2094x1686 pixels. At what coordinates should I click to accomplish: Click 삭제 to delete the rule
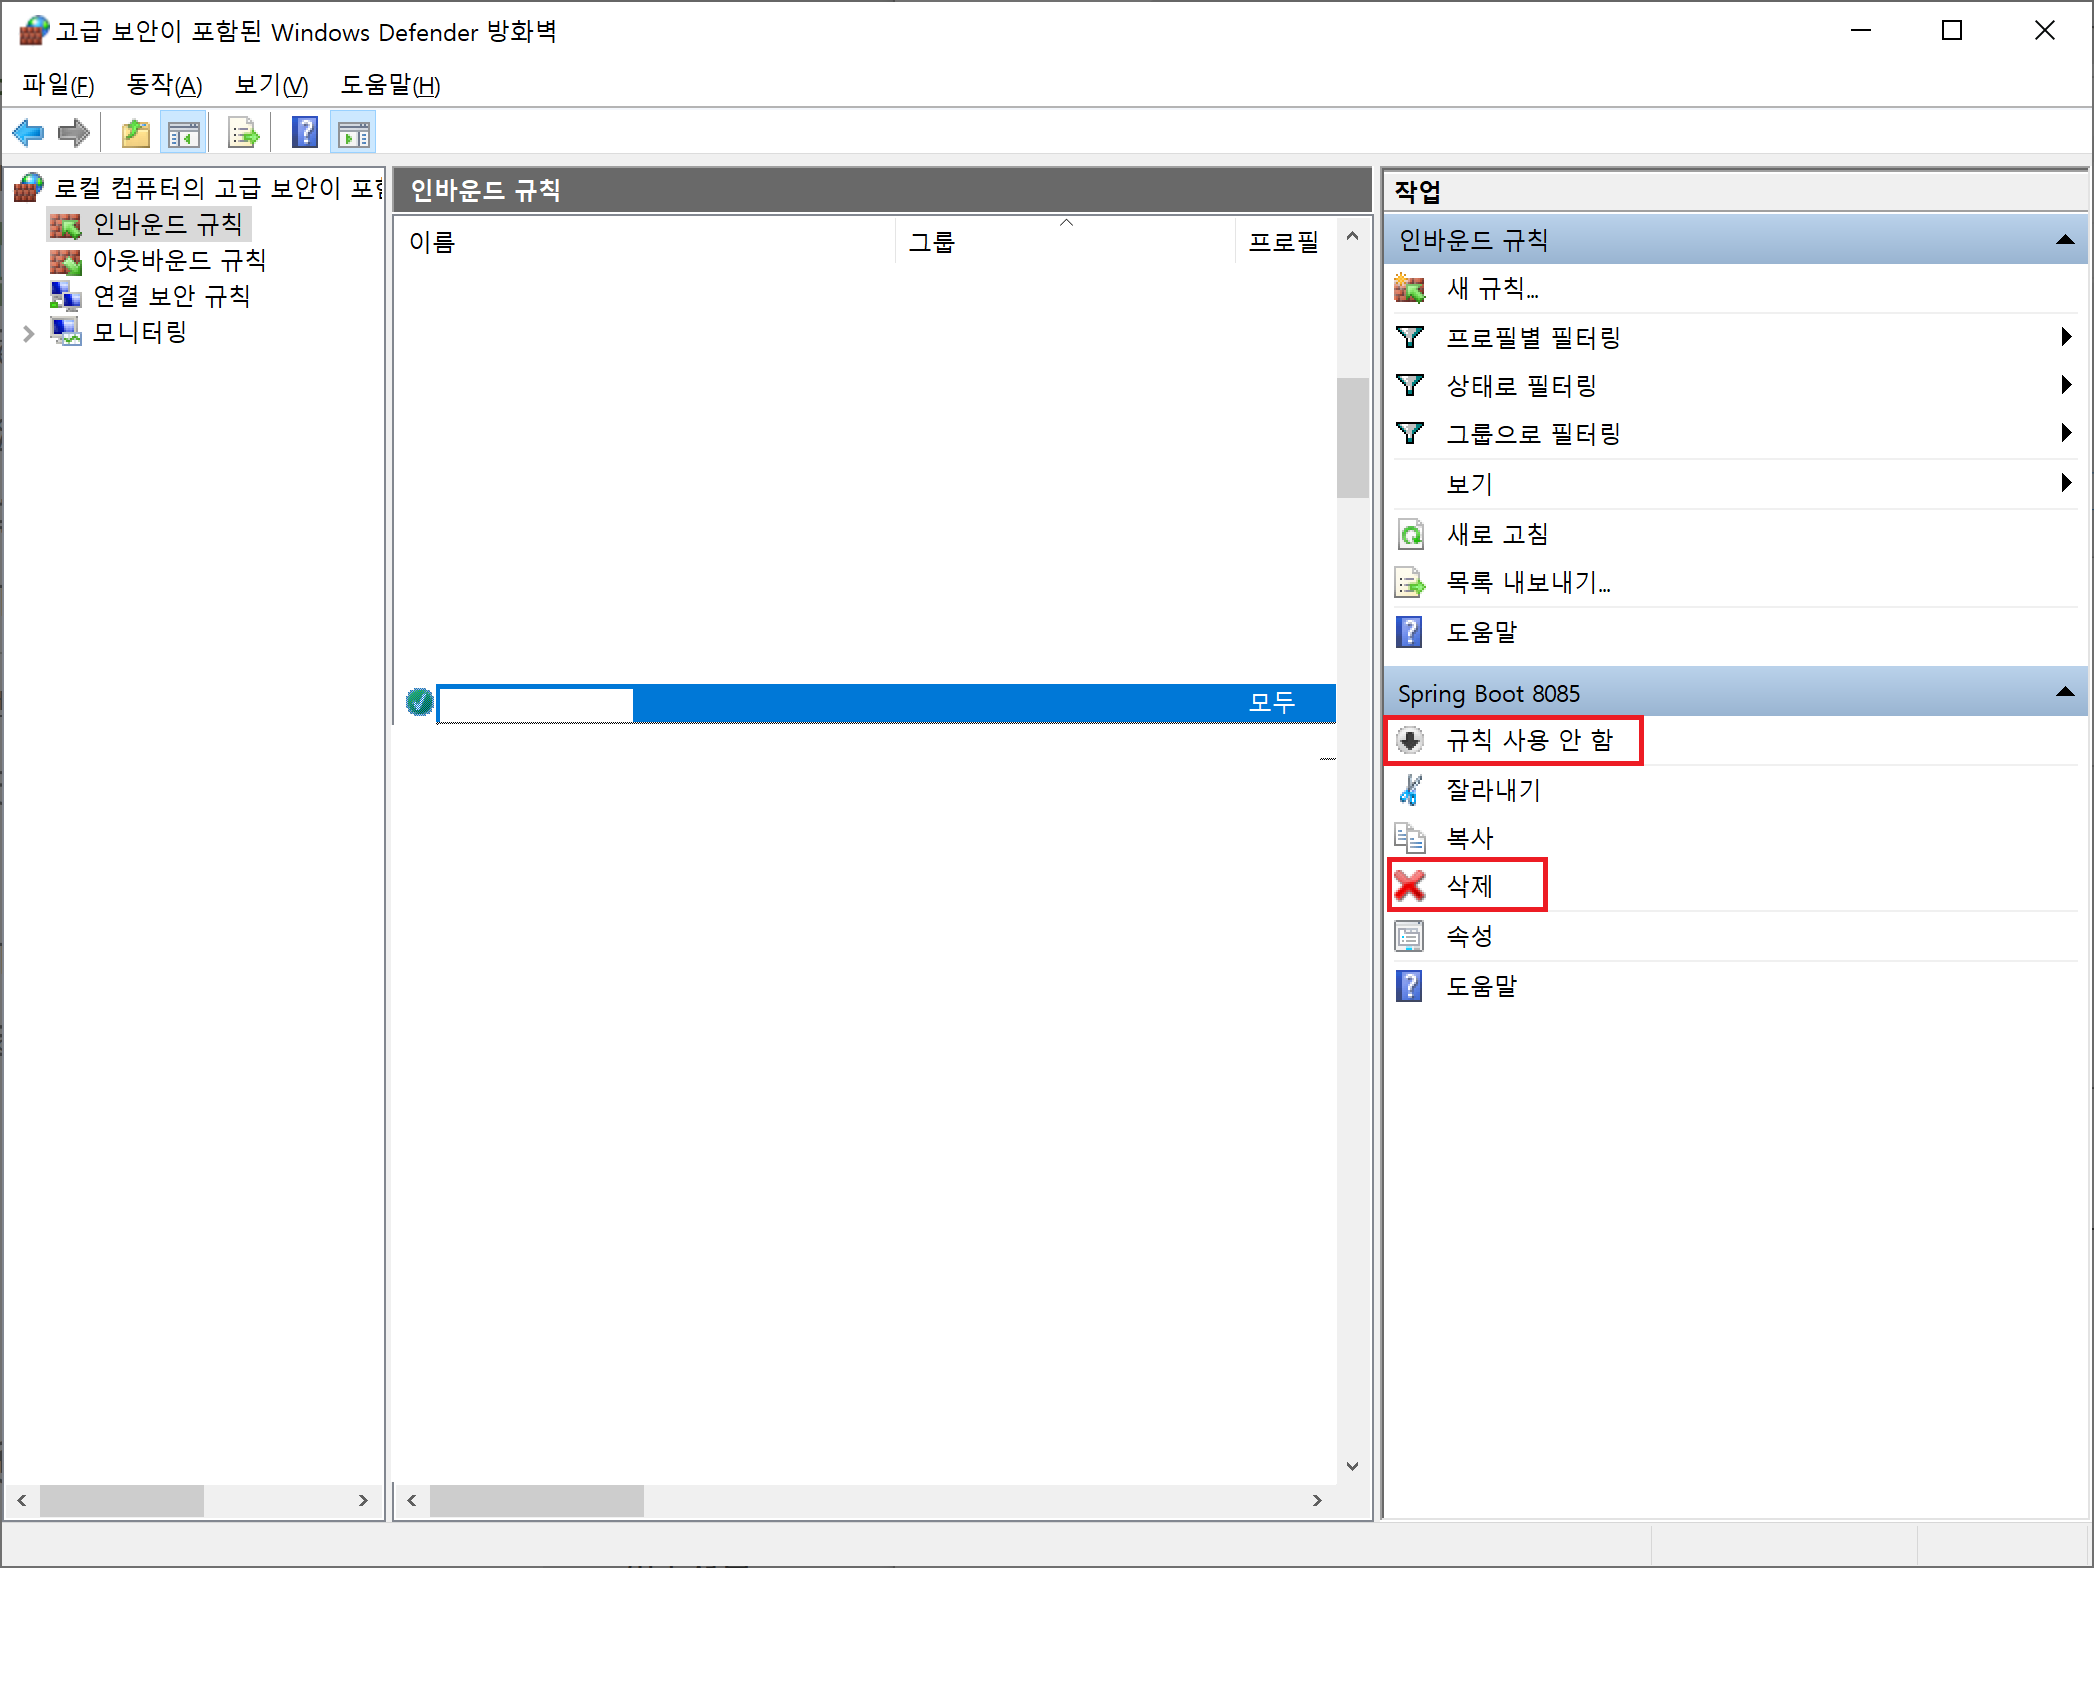pos(1468,886)
